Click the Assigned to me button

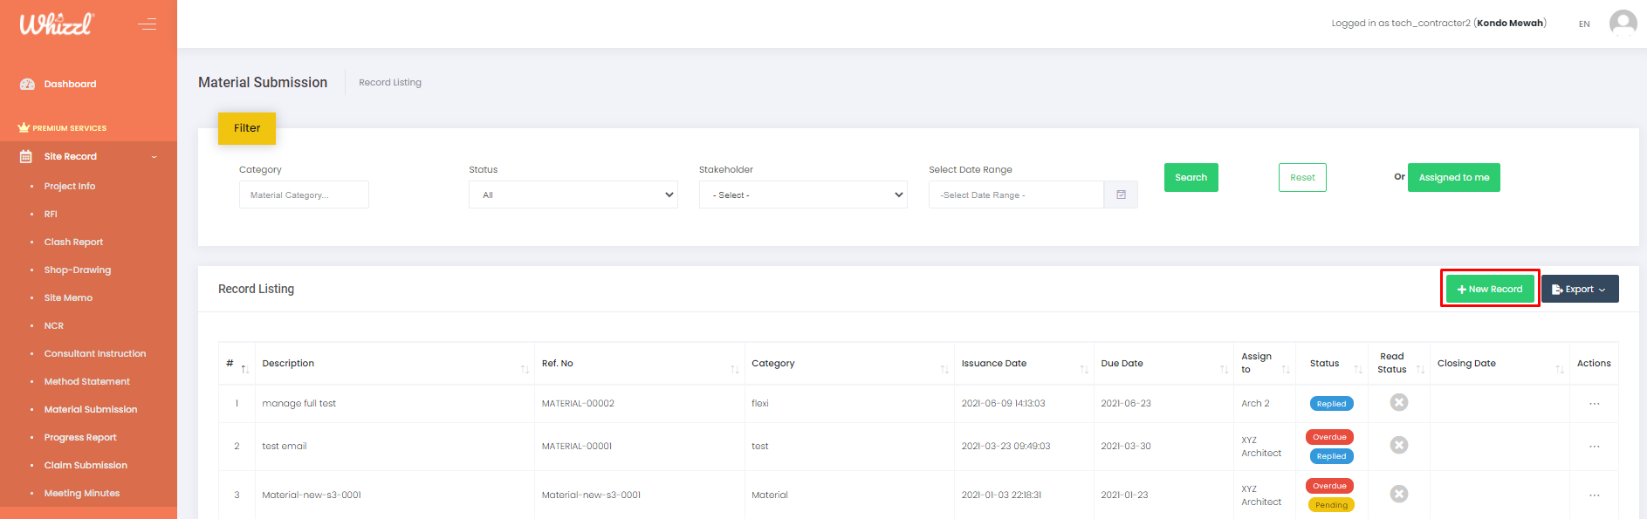click(x=1453, y=177)
